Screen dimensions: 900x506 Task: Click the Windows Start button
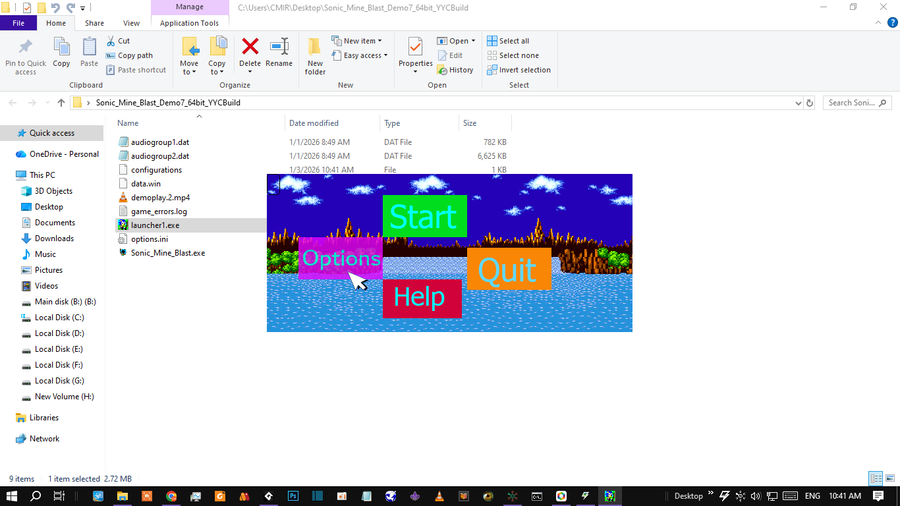11,496
